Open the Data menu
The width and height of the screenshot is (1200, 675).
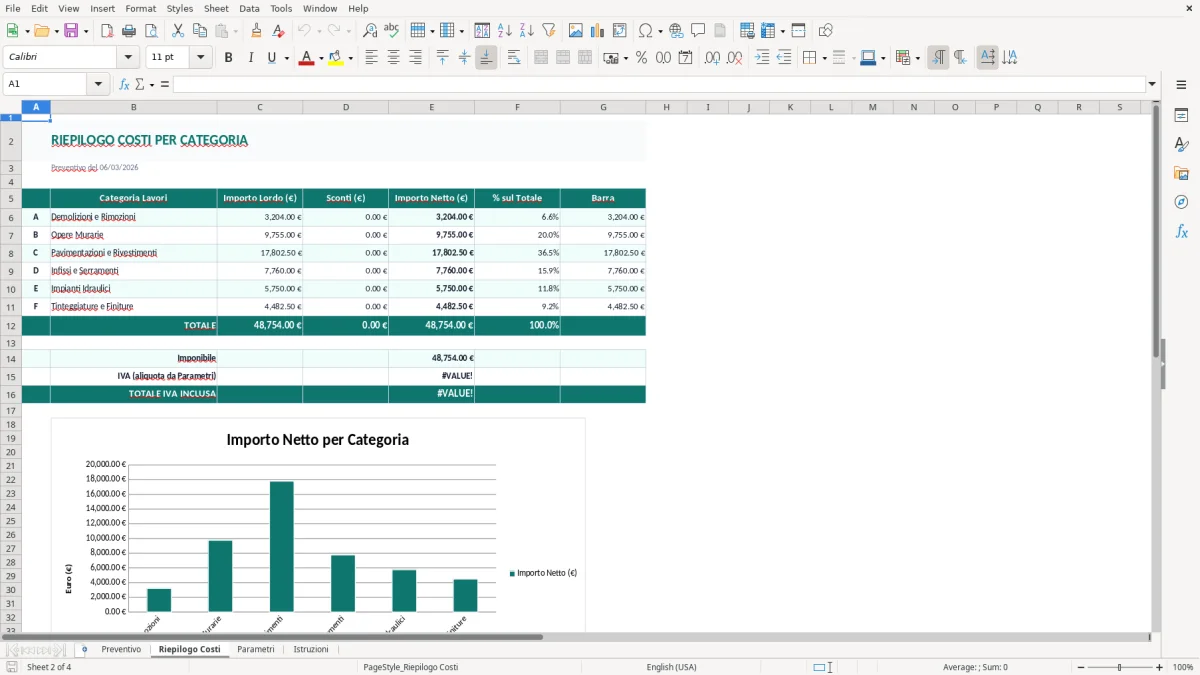[249, 8]
